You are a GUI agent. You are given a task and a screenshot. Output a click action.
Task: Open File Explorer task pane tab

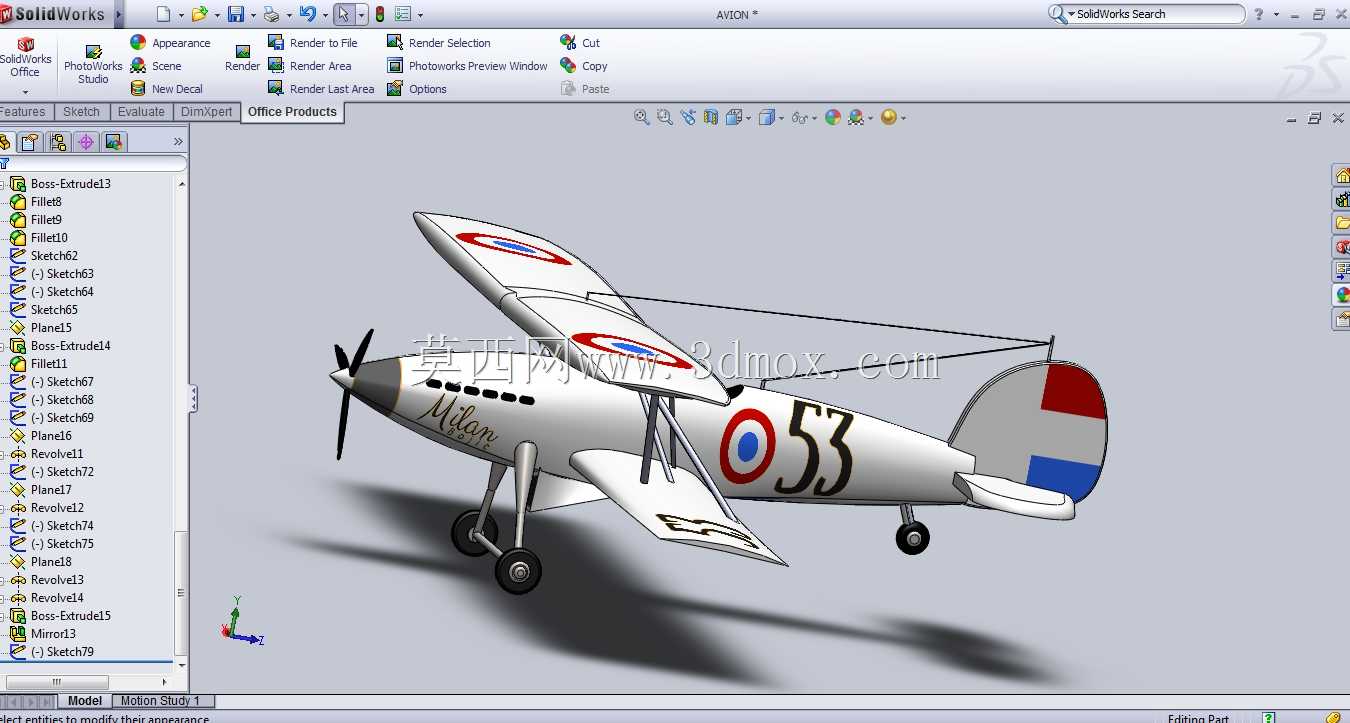coord(1342,223)
